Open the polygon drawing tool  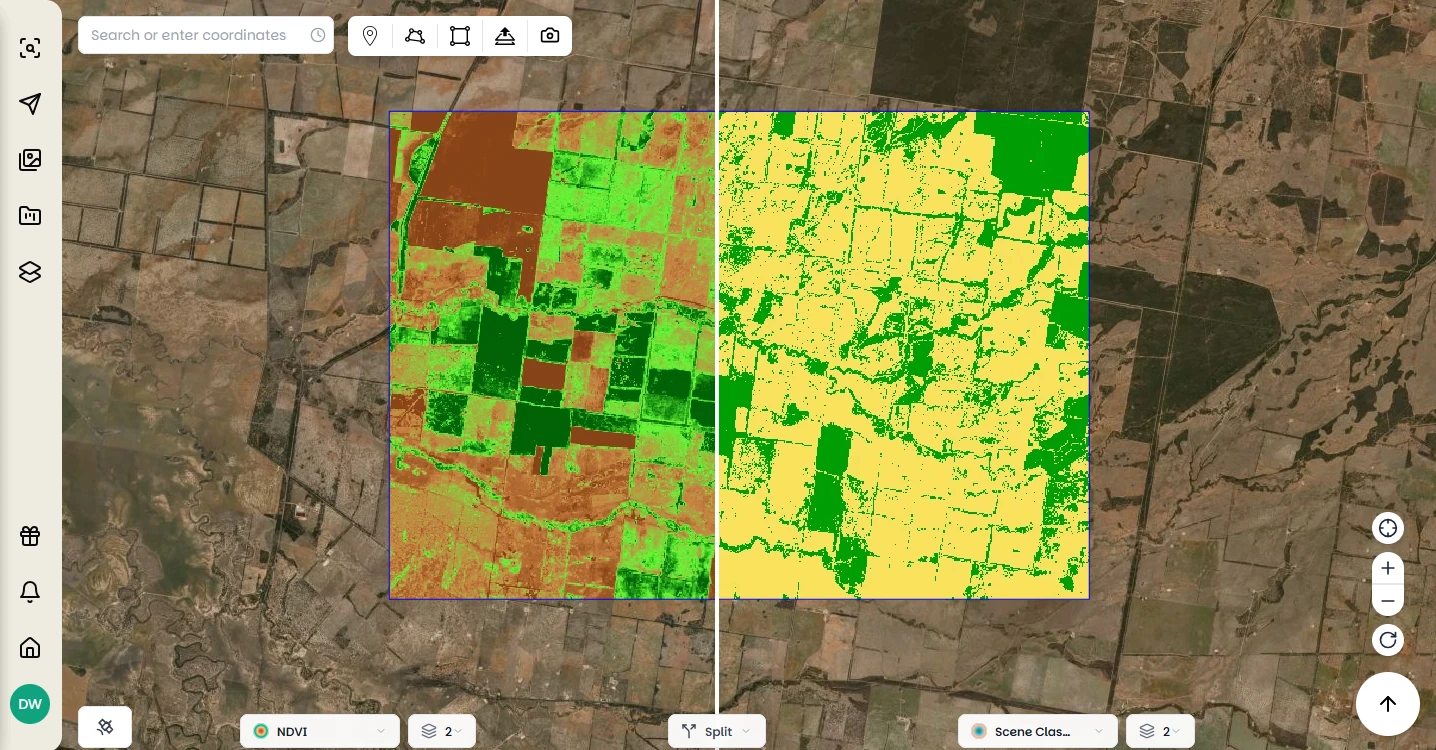415,35
